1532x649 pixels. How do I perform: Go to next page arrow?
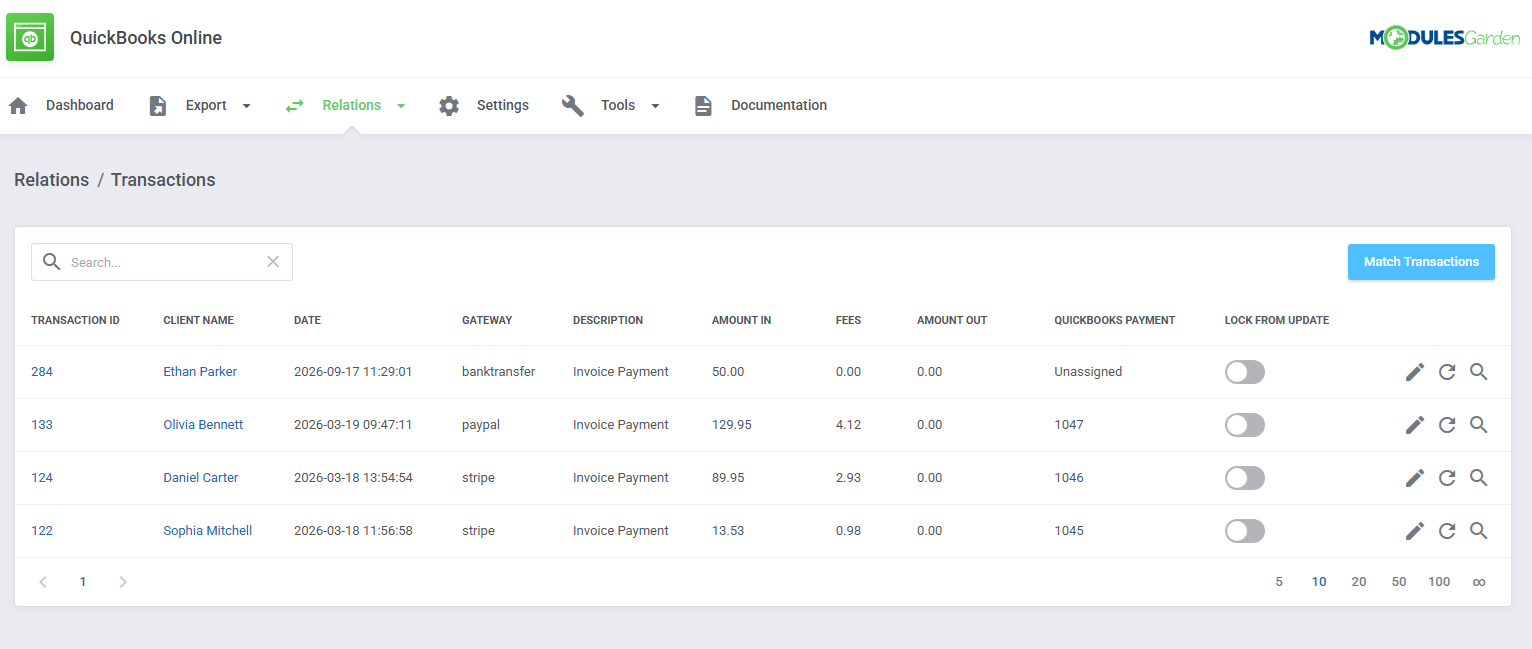[x=123, y=582]
